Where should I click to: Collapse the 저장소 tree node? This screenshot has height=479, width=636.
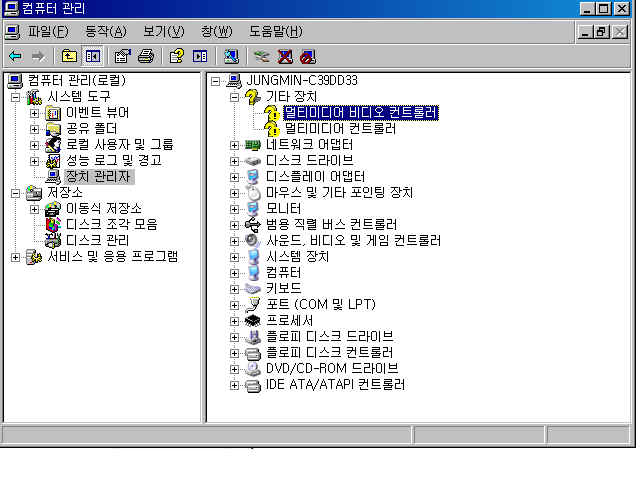coord(15,193)
